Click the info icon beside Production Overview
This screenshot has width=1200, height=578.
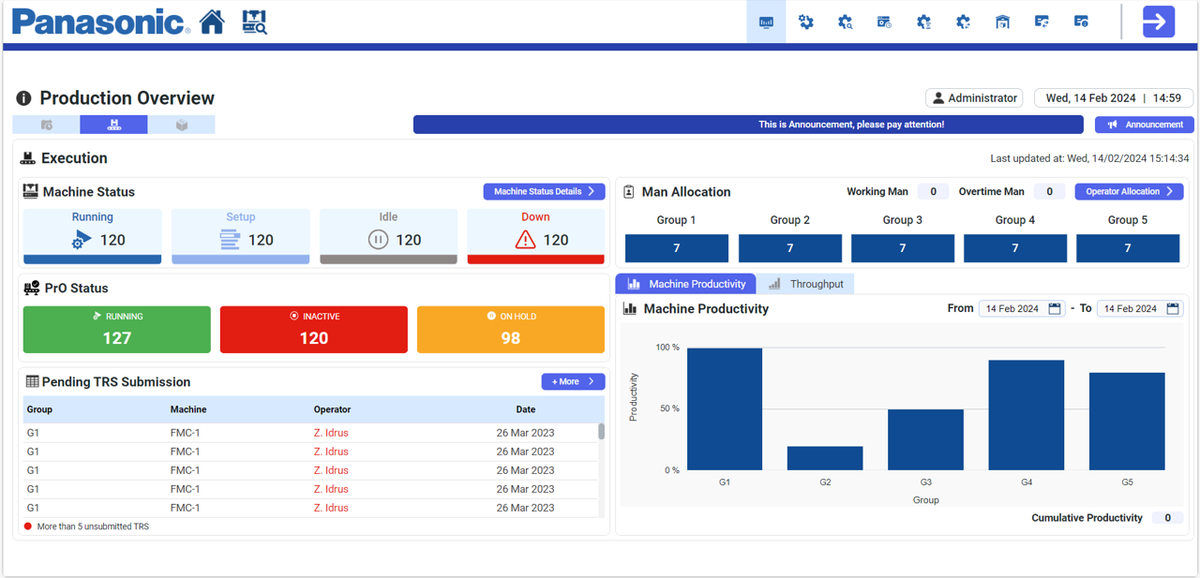pos(24,99)
